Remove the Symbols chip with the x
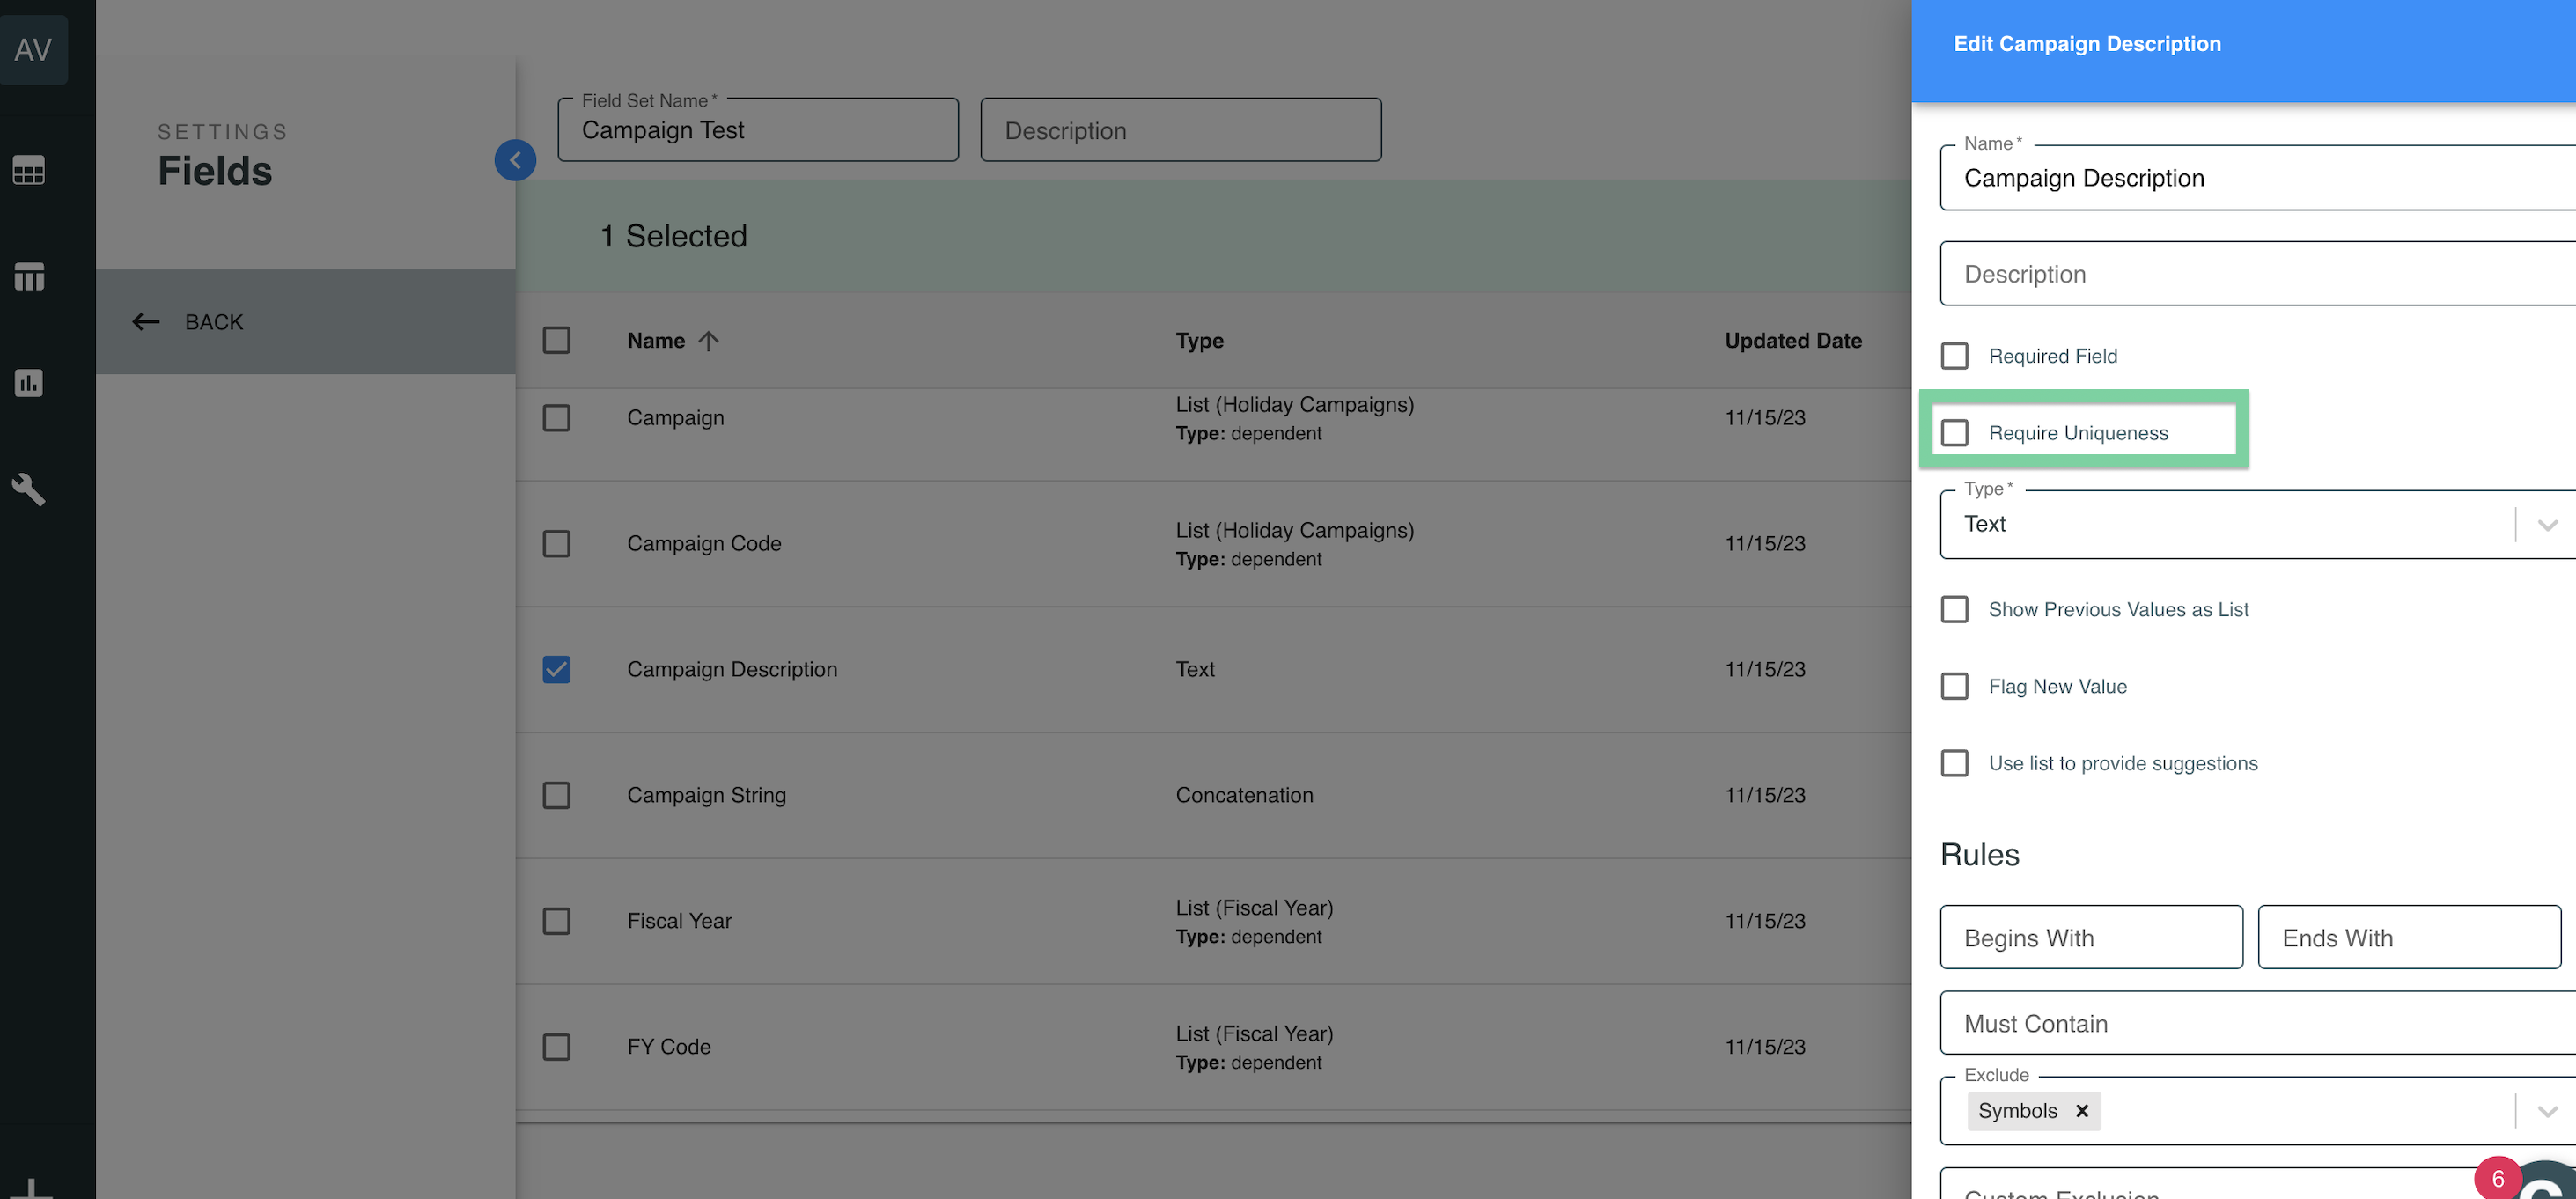 point(2082,1110)
